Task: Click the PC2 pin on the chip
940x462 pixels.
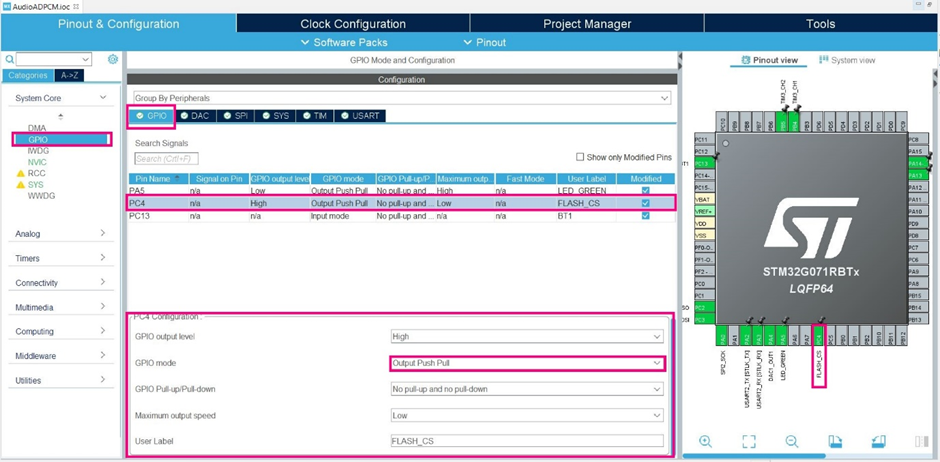Action: 704,307
